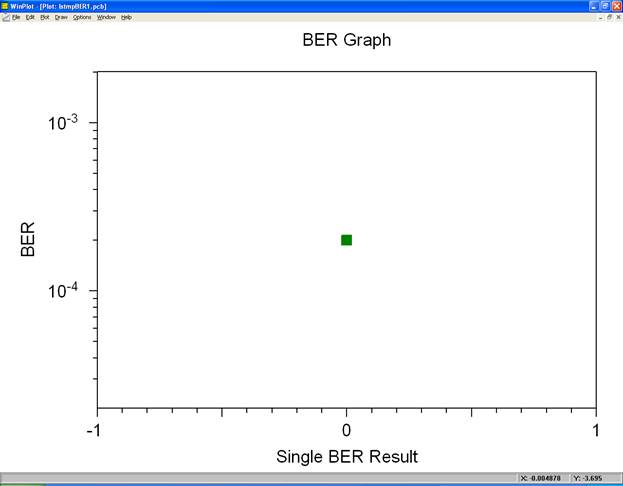The width and height of the screenshot is (623, 486).
Task: Minimize the inner plot document window
Action: (601, 17)
